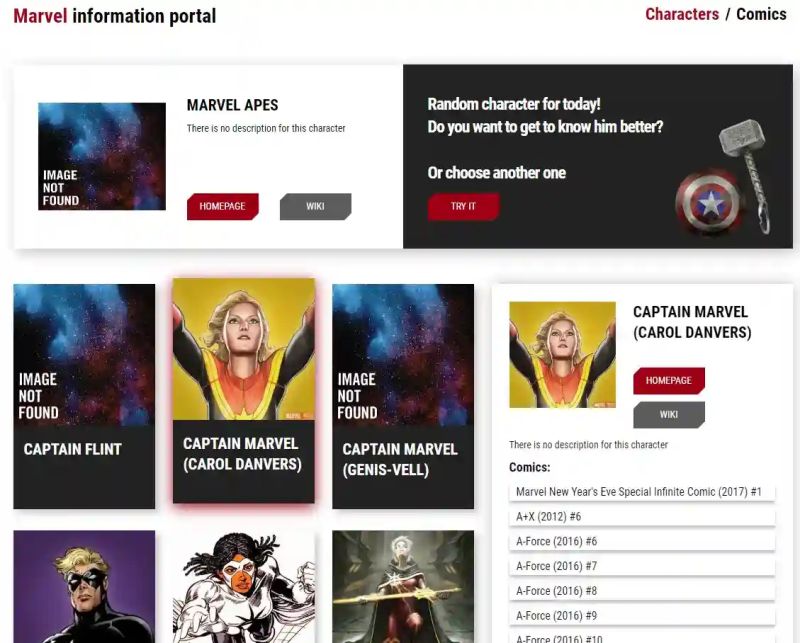The width and height of the screenshot is (800, 643).
Task: Click the Carol Danvers portrait in details panel
Action: (562, 355)
